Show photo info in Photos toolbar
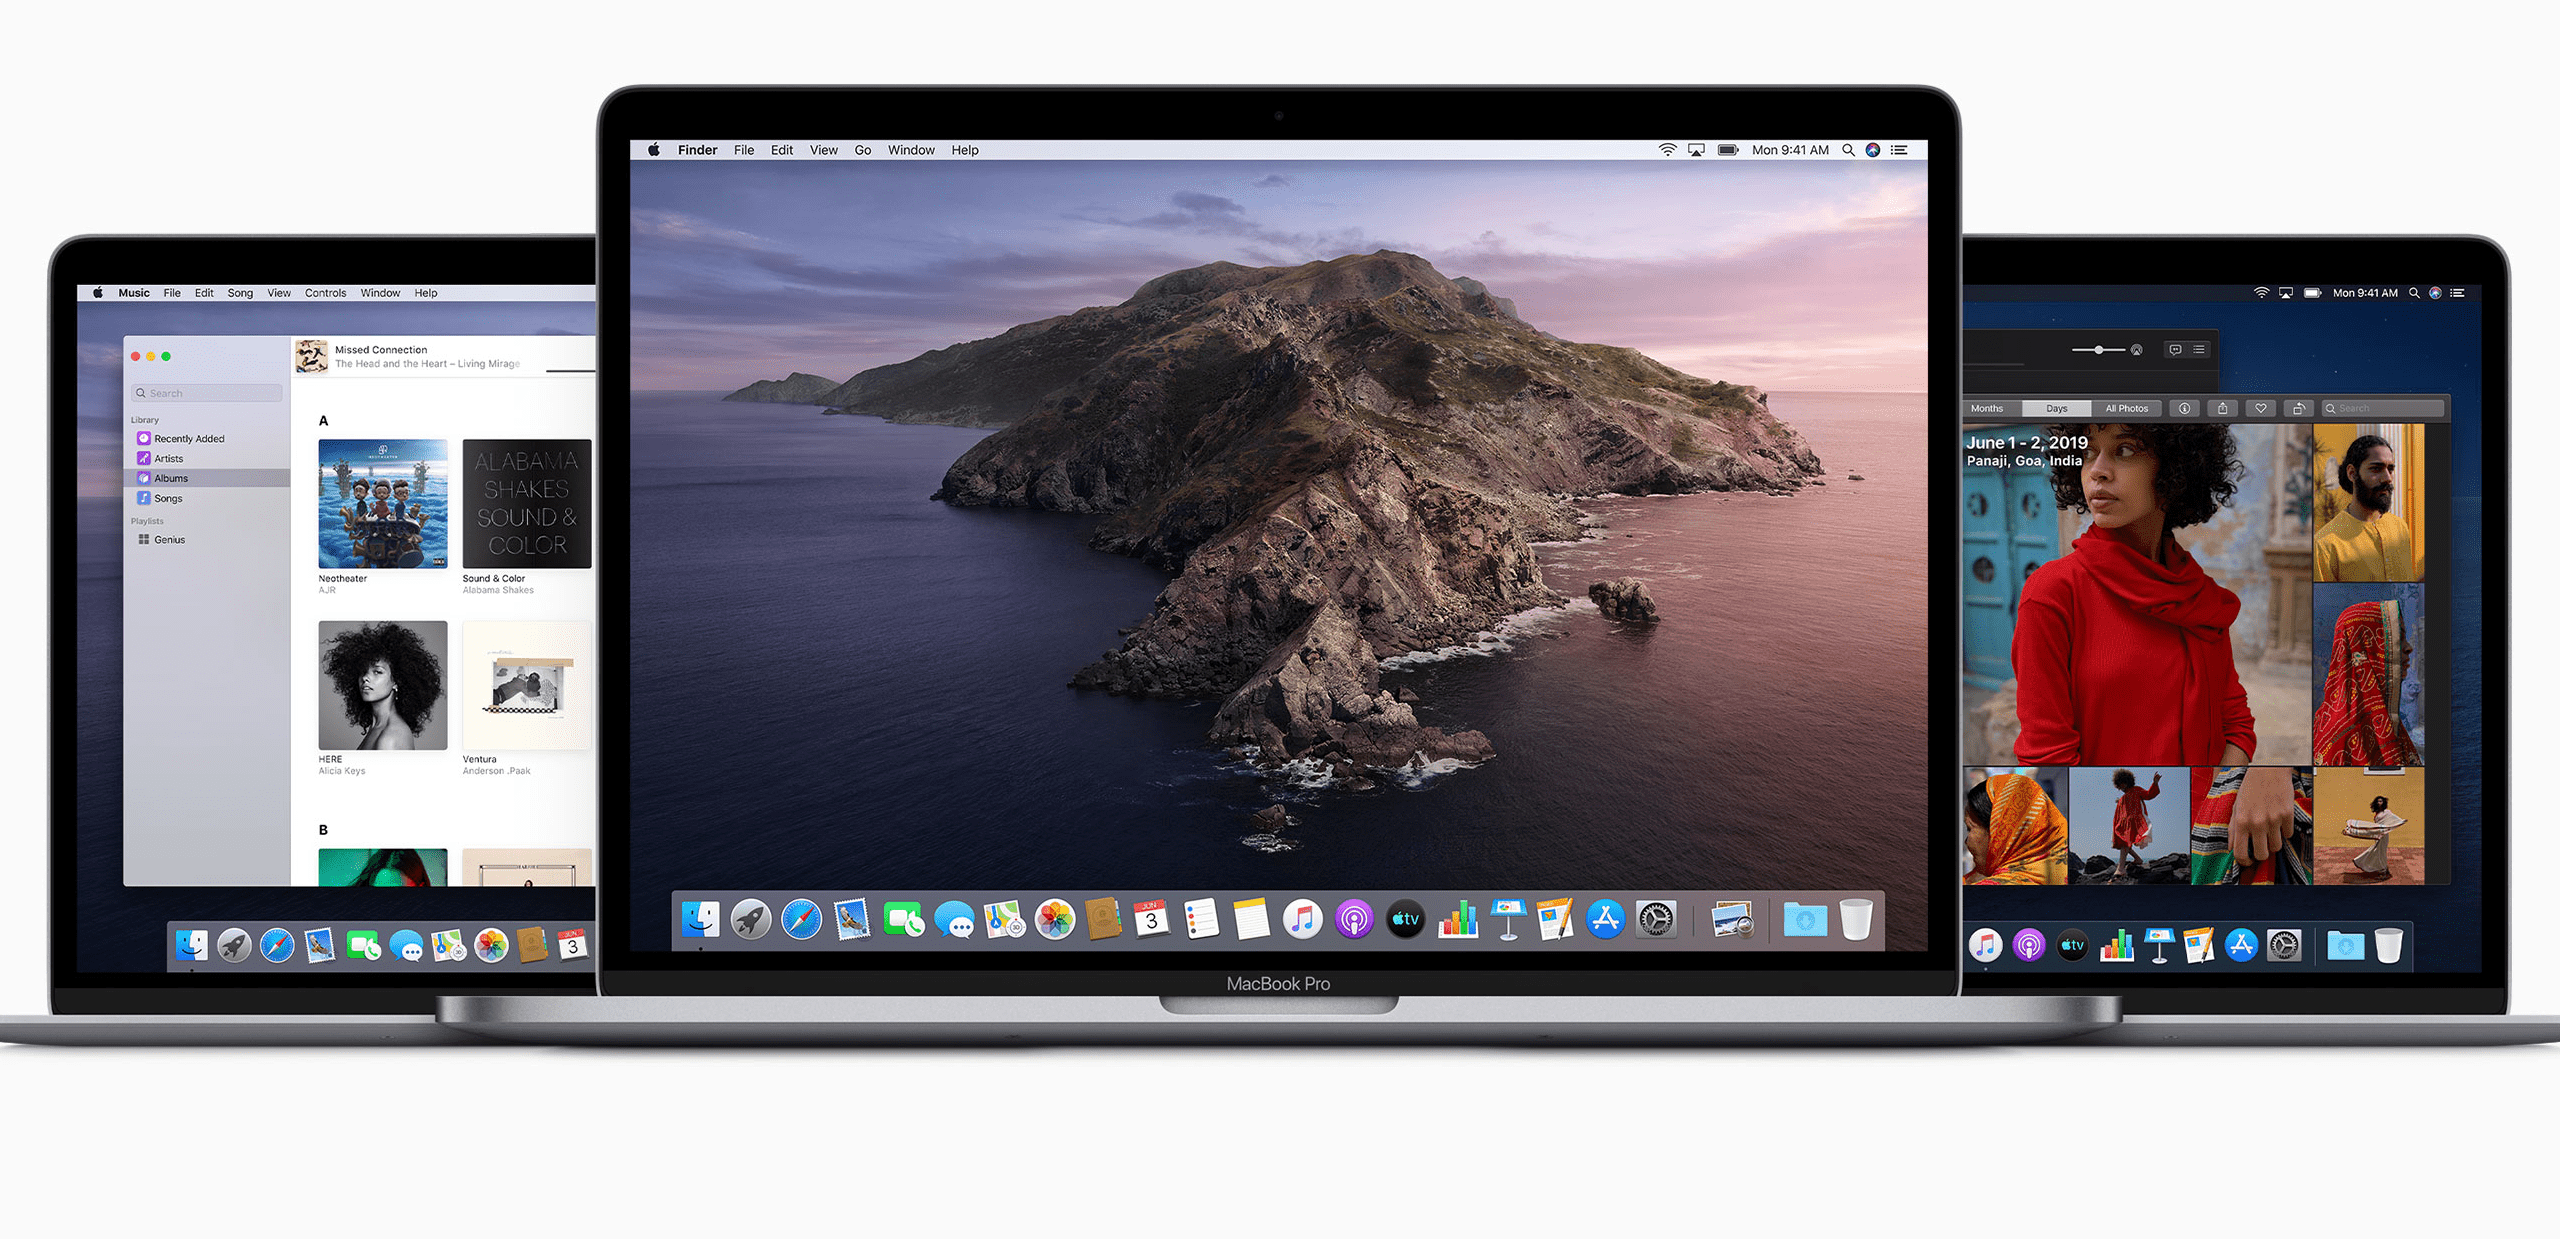Viewport: 2560px width, 1239px height. (2185, 408)
